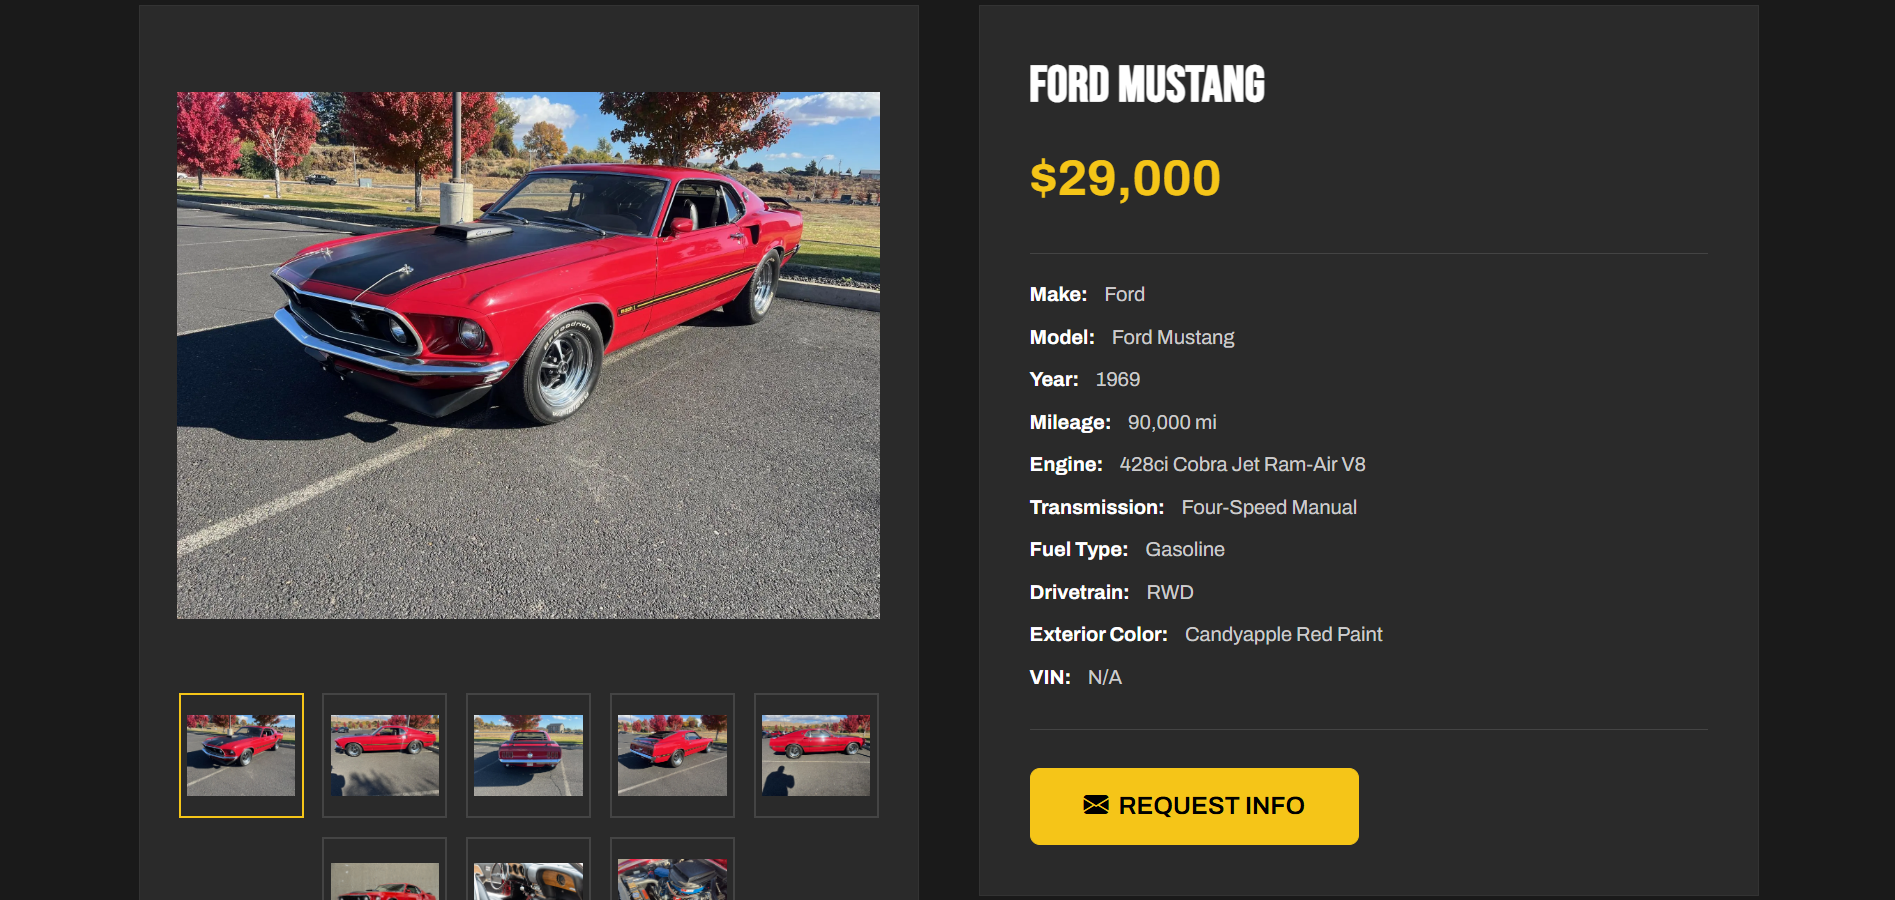1895x900 pixels.
Task: Choose the fifth thumbnail with photographer's shadow
Action: click(x=816, y=755)
